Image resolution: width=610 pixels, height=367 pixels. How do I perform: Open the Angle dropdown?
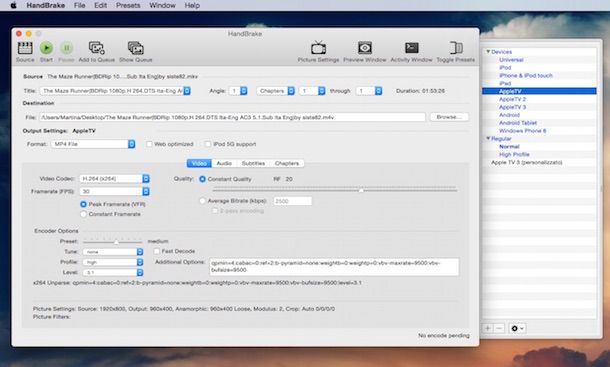(x=238, y=91)
